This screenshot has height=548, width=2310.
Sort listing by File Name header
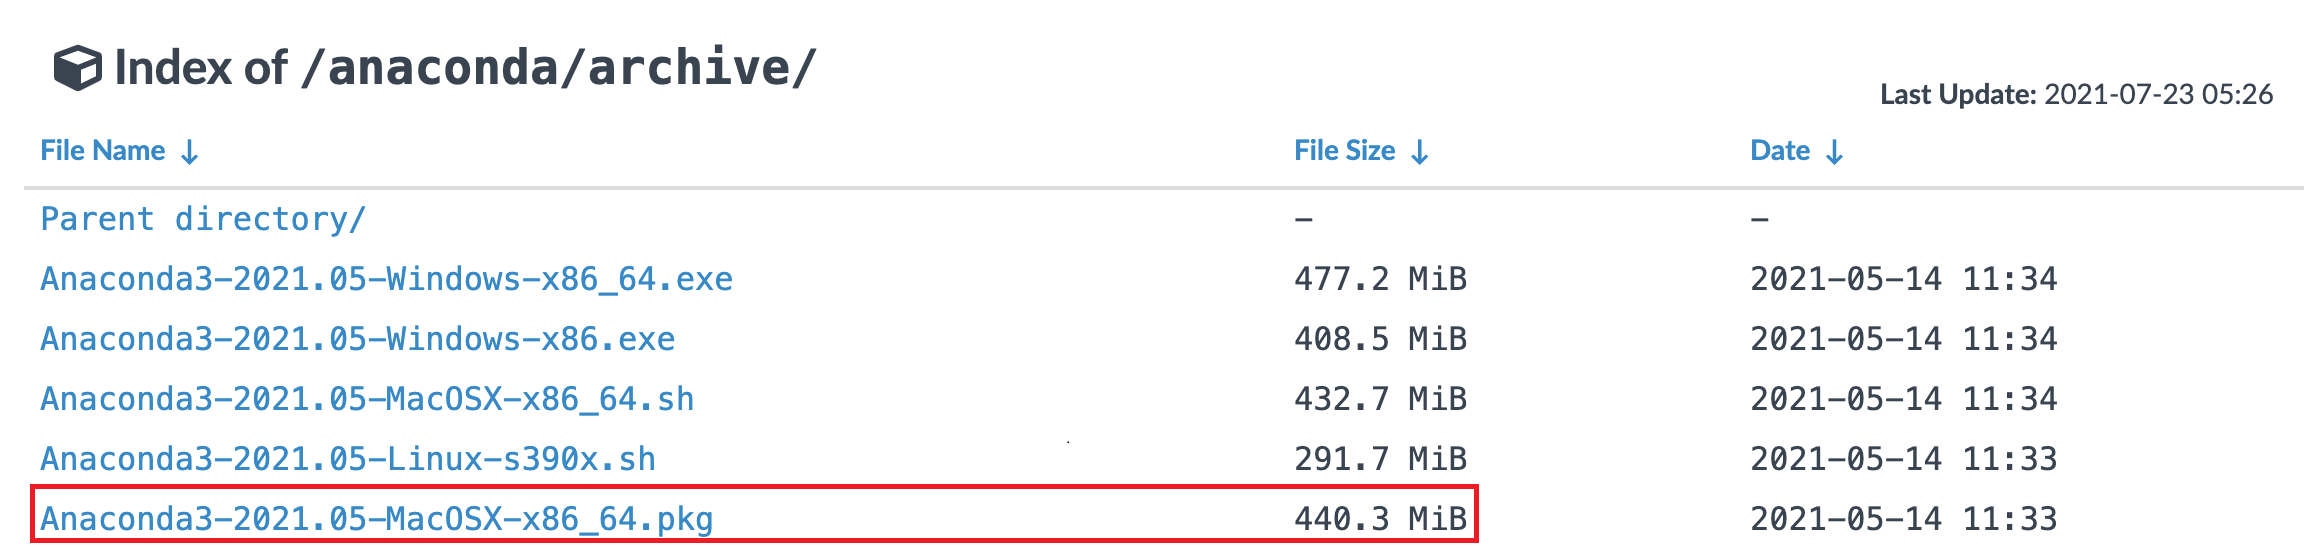[x=103, y=151]
